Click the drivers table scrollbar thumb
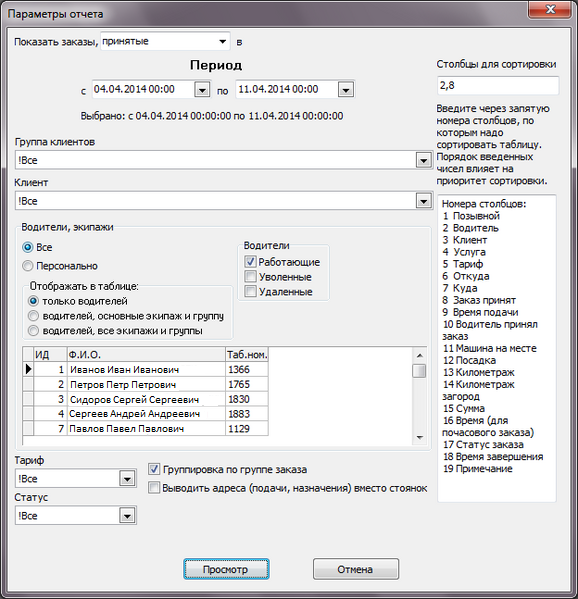The width and height of the screenshot is (578, 599). pos(419,371)
